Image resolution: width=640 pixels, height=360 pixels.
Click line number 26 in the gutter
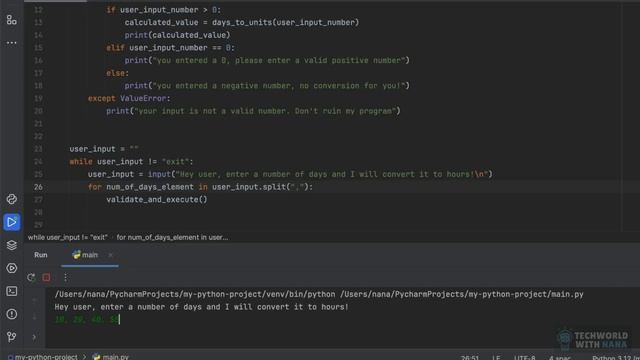pyautogui.click(x=38, y=187)
